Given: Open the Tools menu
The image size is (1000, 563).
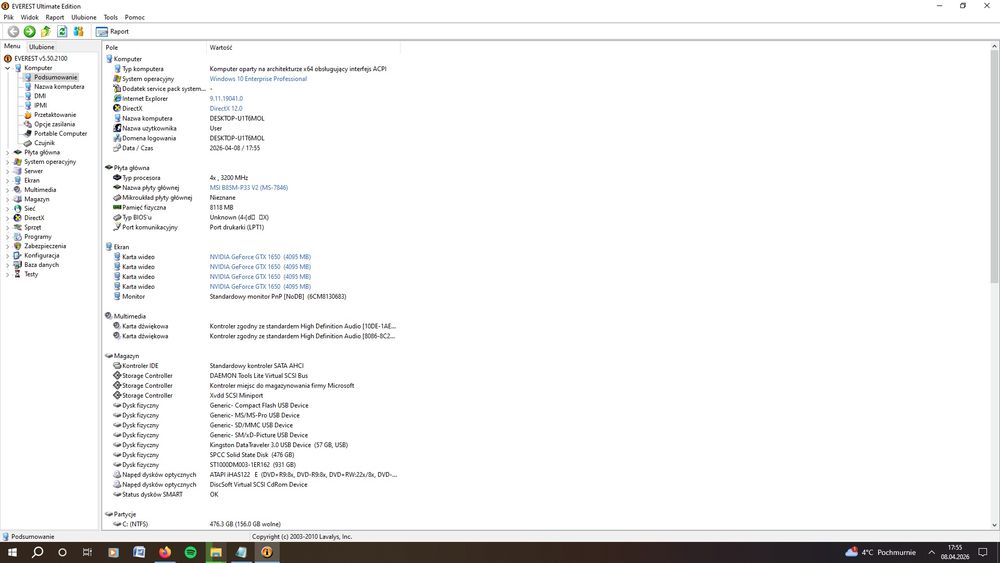Looking at the screenshot, I should click(x=111, y=17).
